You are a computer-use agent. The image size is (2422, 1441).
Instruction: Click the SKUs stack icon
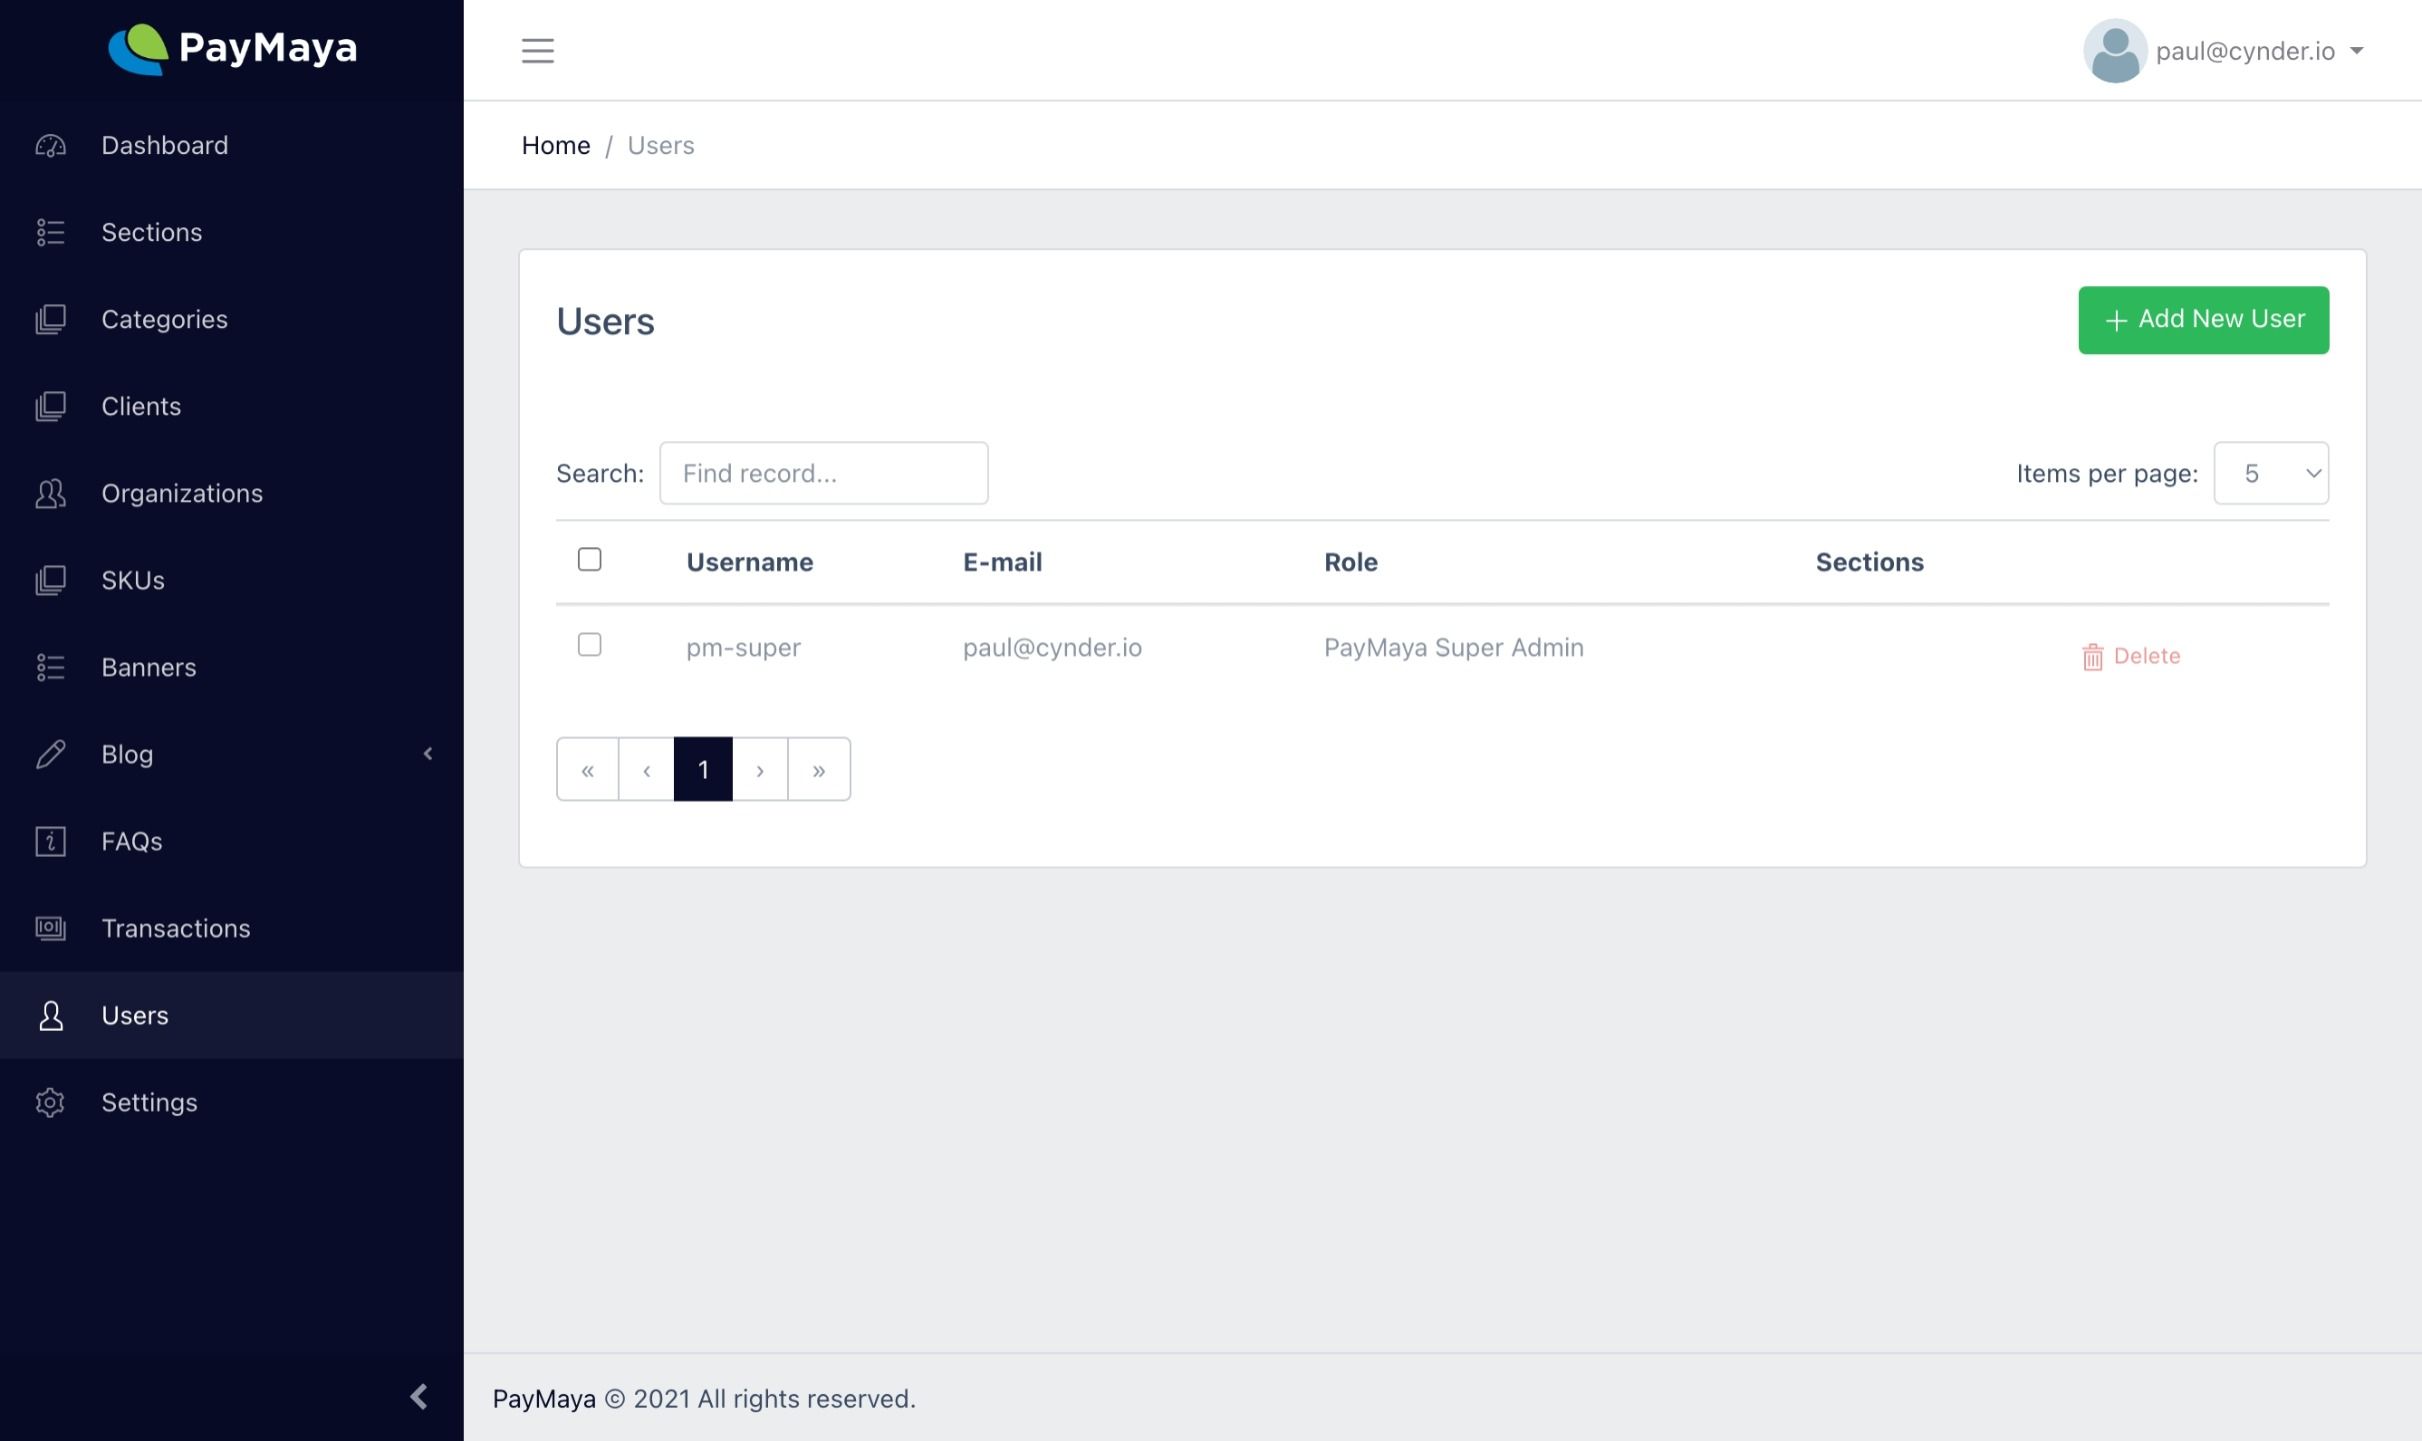(50, 580)
